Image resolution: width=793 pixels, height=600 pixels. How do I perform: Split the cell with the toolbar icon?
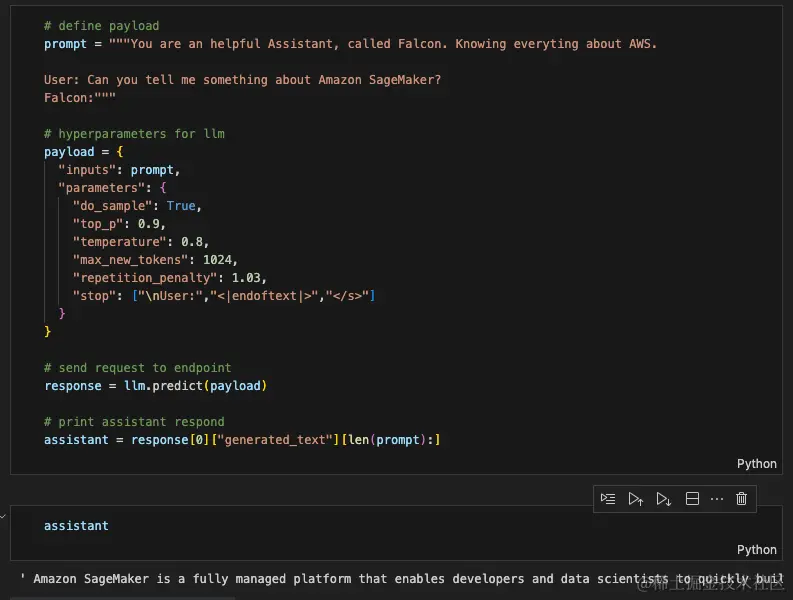(x=692, y=498)
